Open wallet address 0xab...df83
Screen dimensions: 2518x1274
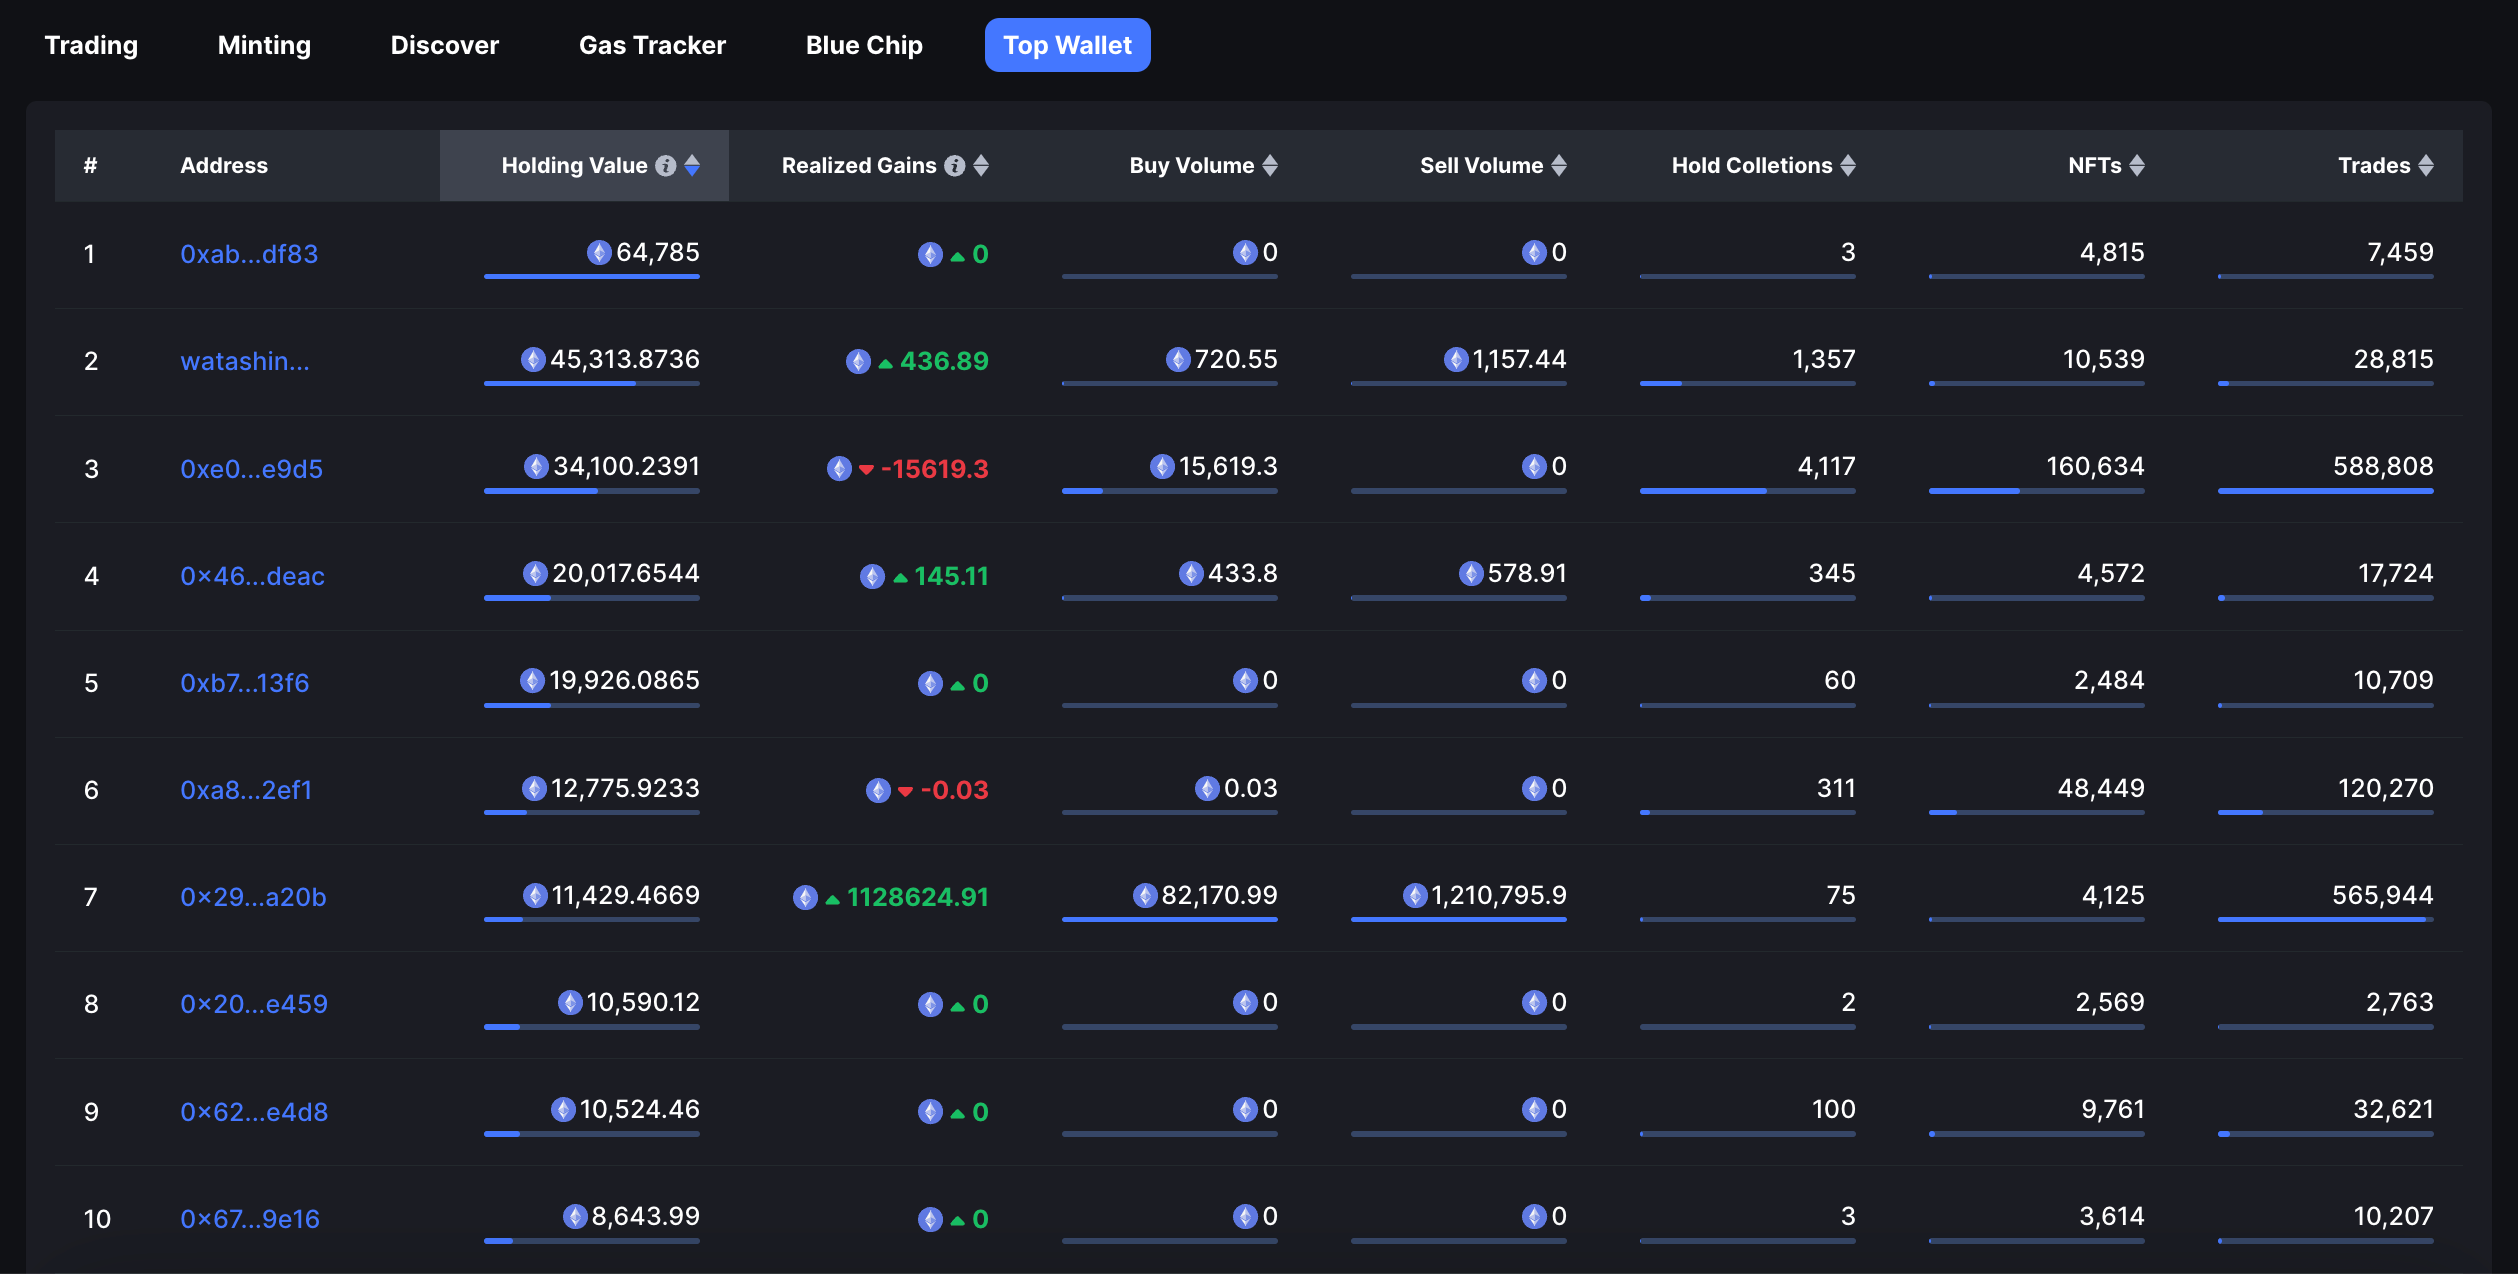(x=249, y=254)
